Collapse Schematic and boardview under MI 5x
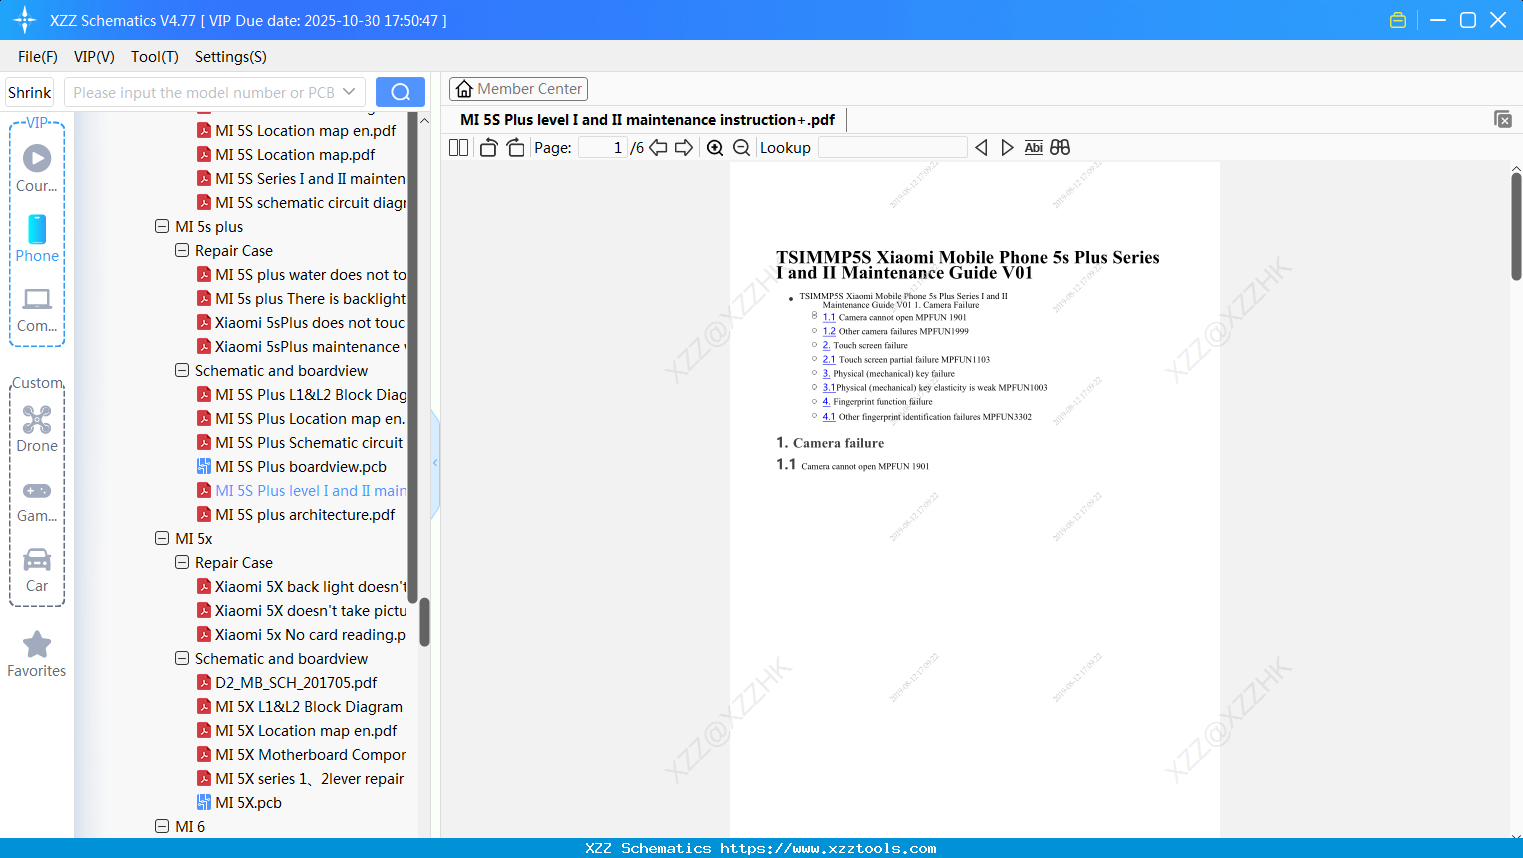Image resolution: width=1523 pixels, height=858 pixels. coord(182,658)
